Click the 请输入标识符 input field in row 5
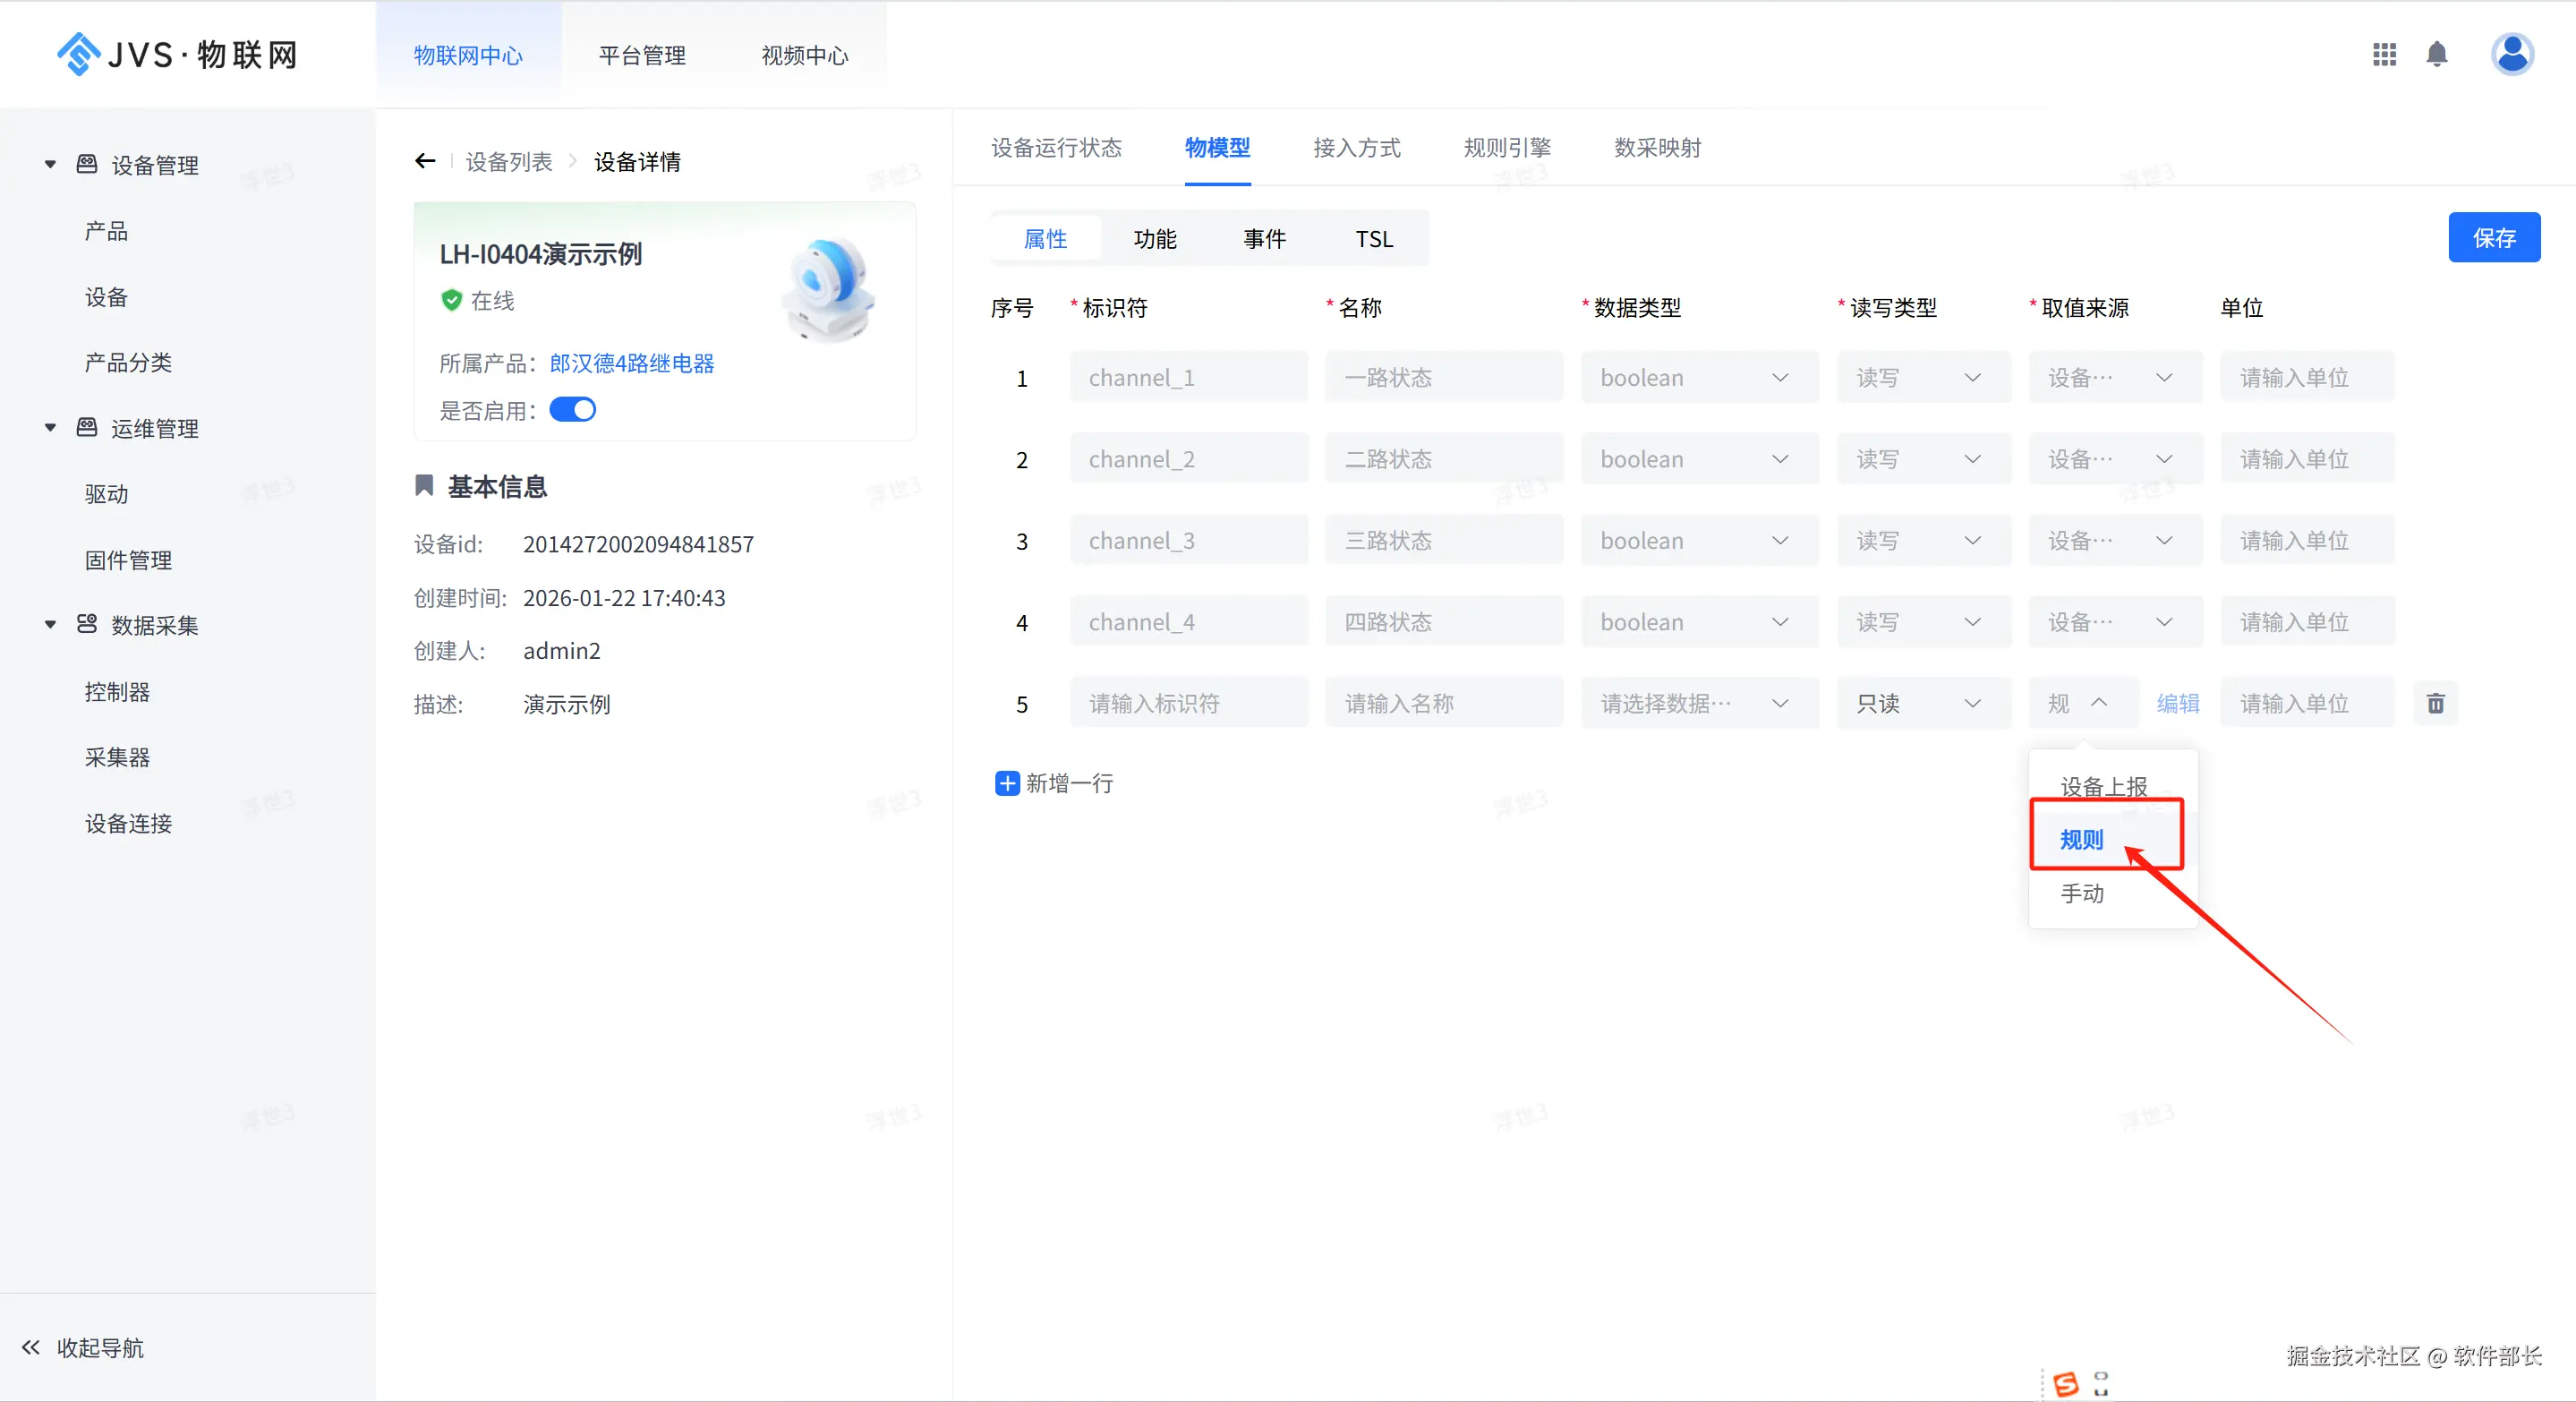This screenshot has width=2576, height=1402. pyautogui.click(x=1187, y=703)
